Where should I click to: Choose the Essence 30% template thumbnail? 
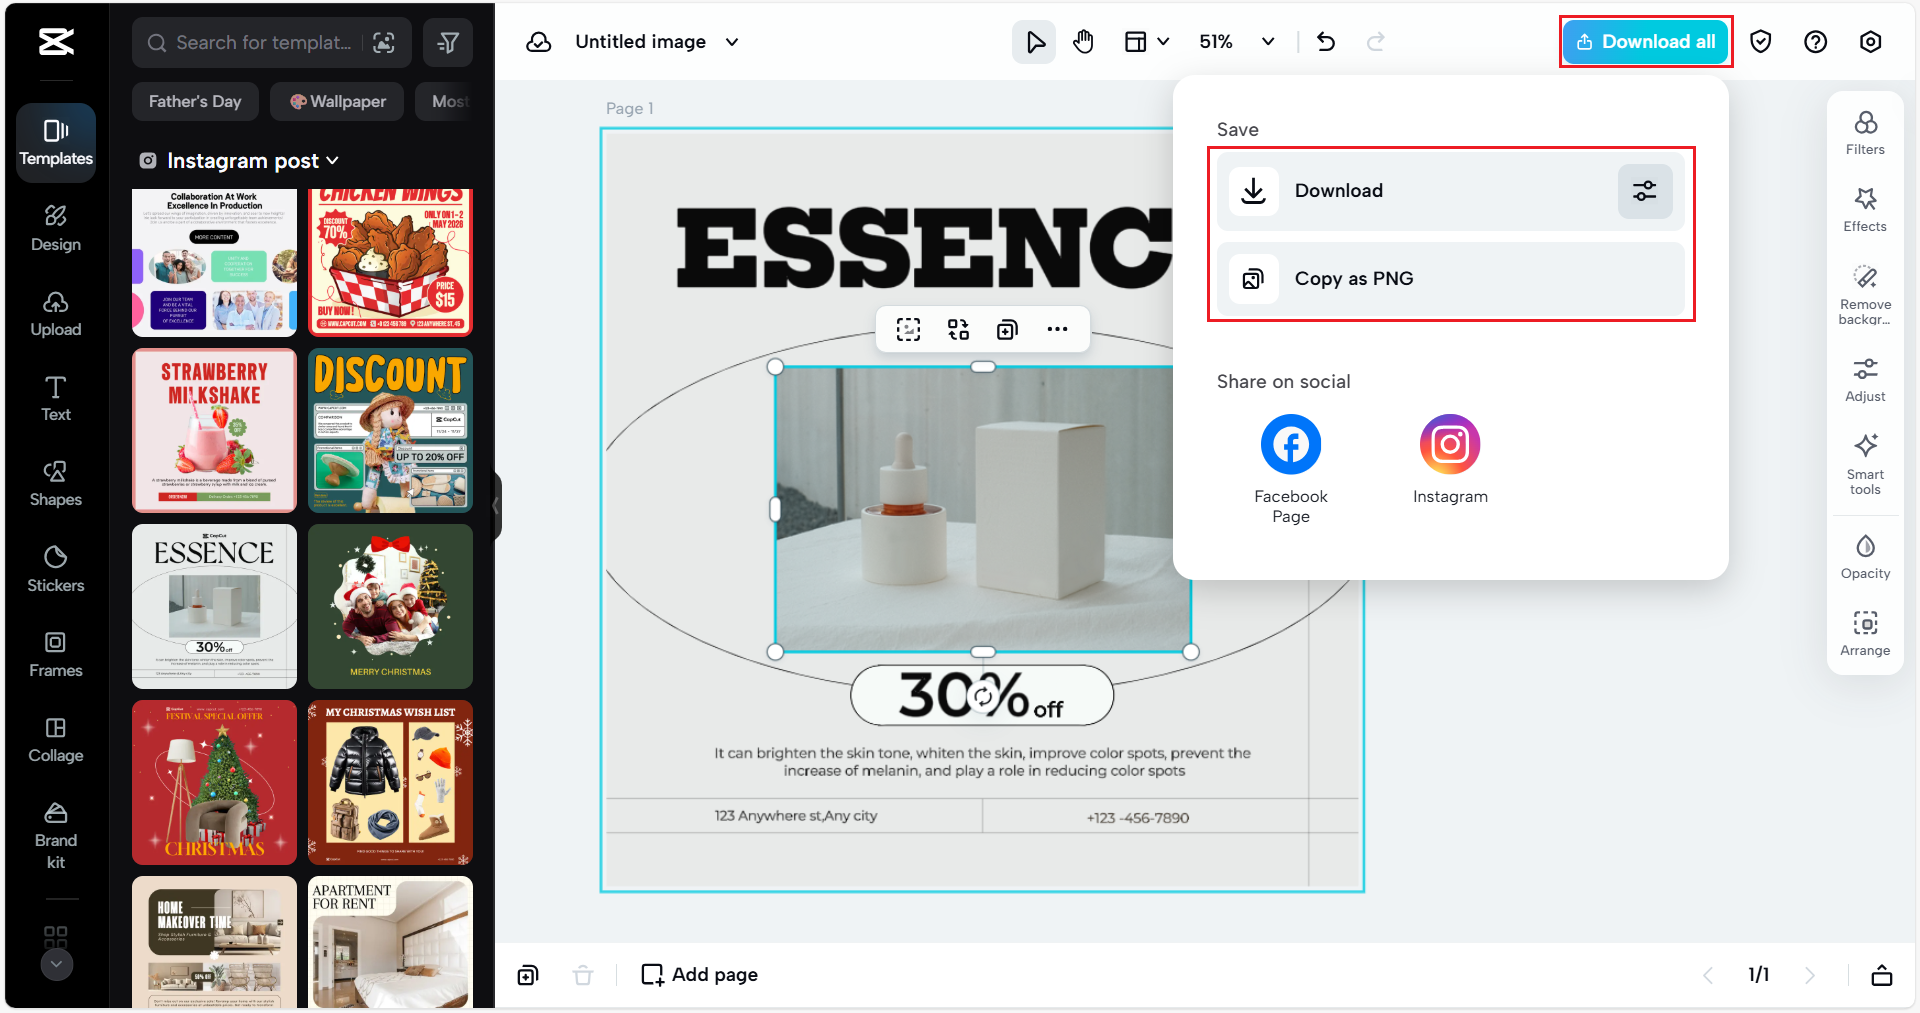[x=214, y=606]
